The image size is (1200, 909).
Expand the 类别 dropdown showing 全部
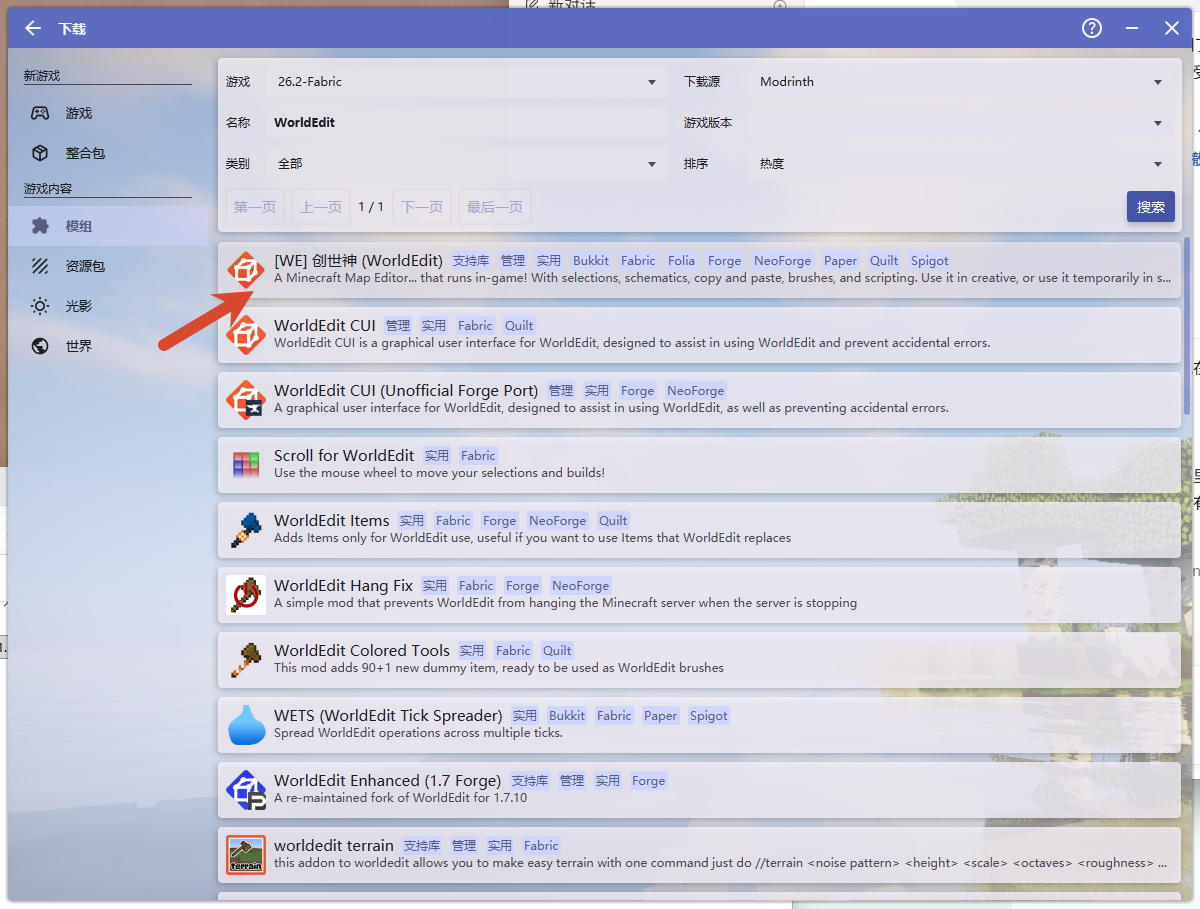467,164
